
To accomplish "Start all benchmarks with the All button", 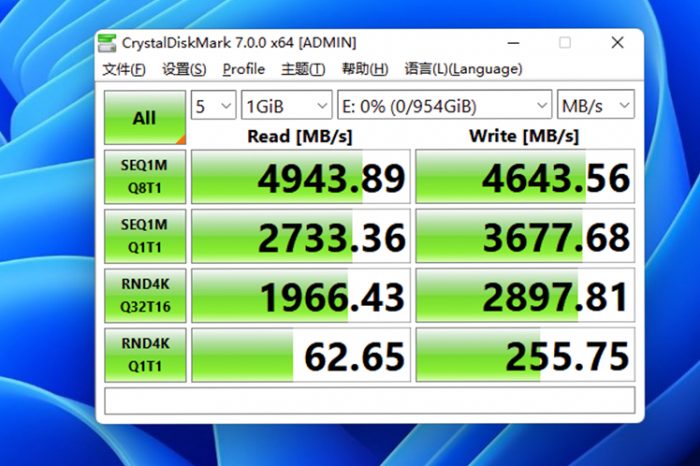I will (145, 118).
